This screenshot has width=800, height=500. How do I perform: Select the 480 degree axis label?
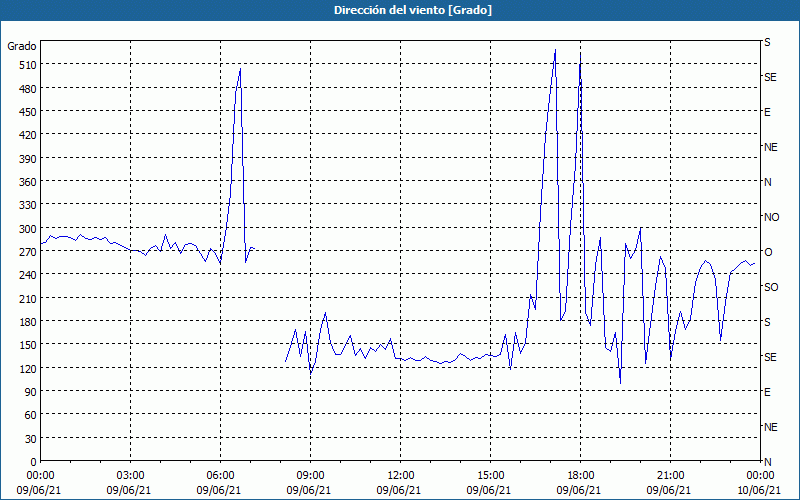28,89
